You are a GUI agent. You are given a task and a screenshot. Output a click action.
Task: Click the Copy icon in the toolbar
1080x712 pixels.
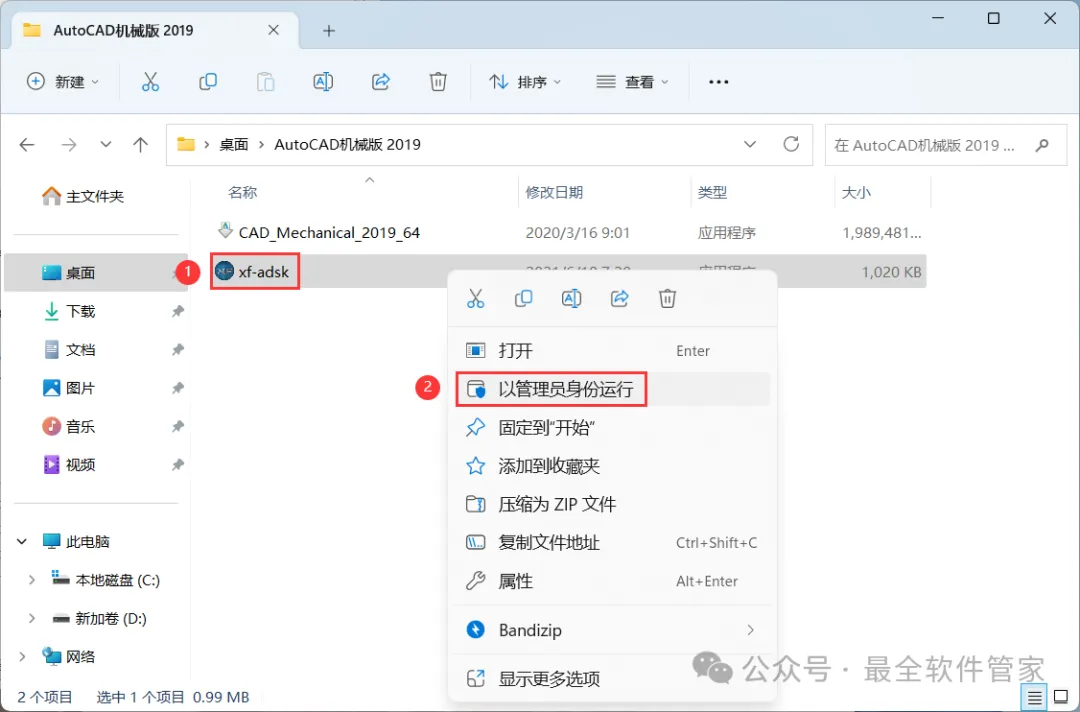tap(208, 82)
